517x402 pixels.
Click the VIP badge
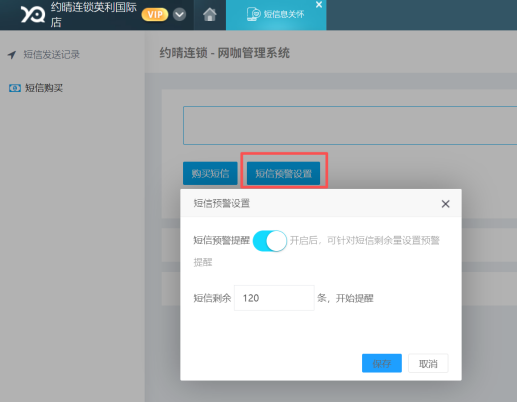pos(155,15)
